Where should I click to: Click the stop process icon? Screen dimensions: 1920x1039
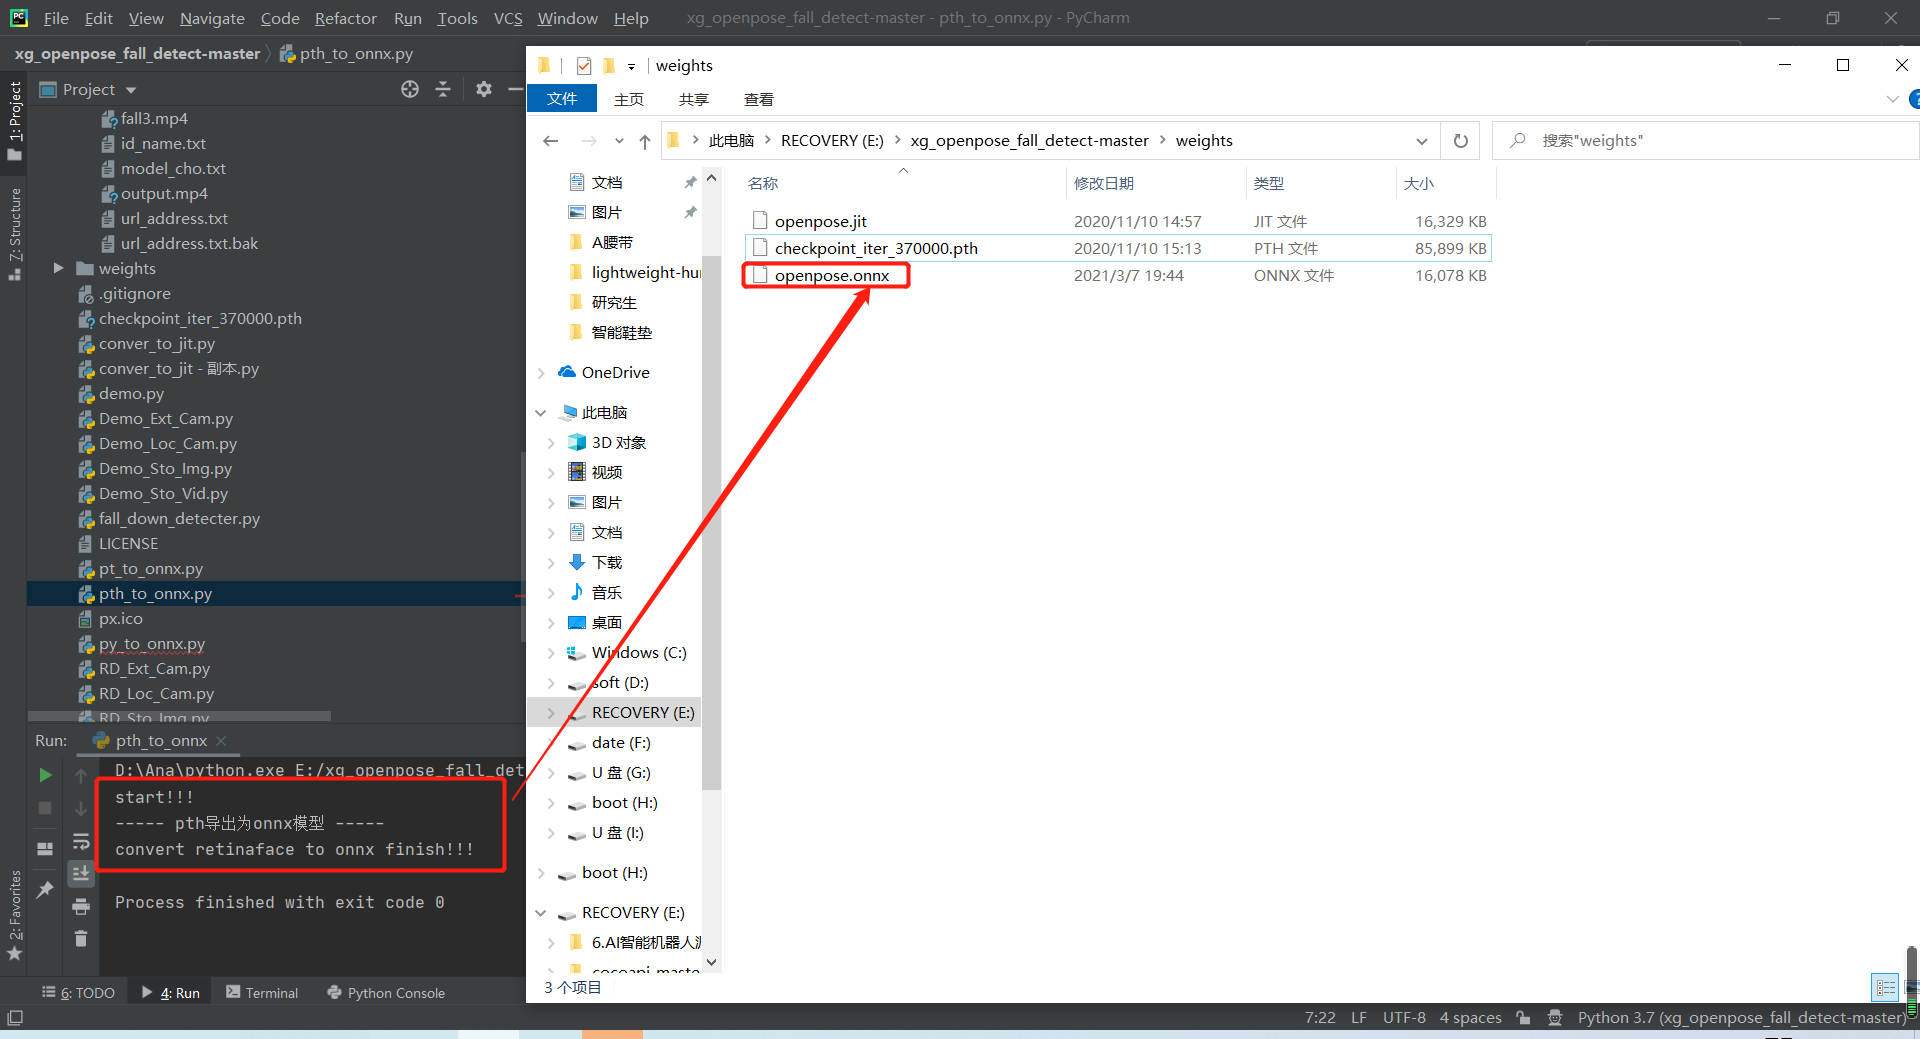(44, 808)
